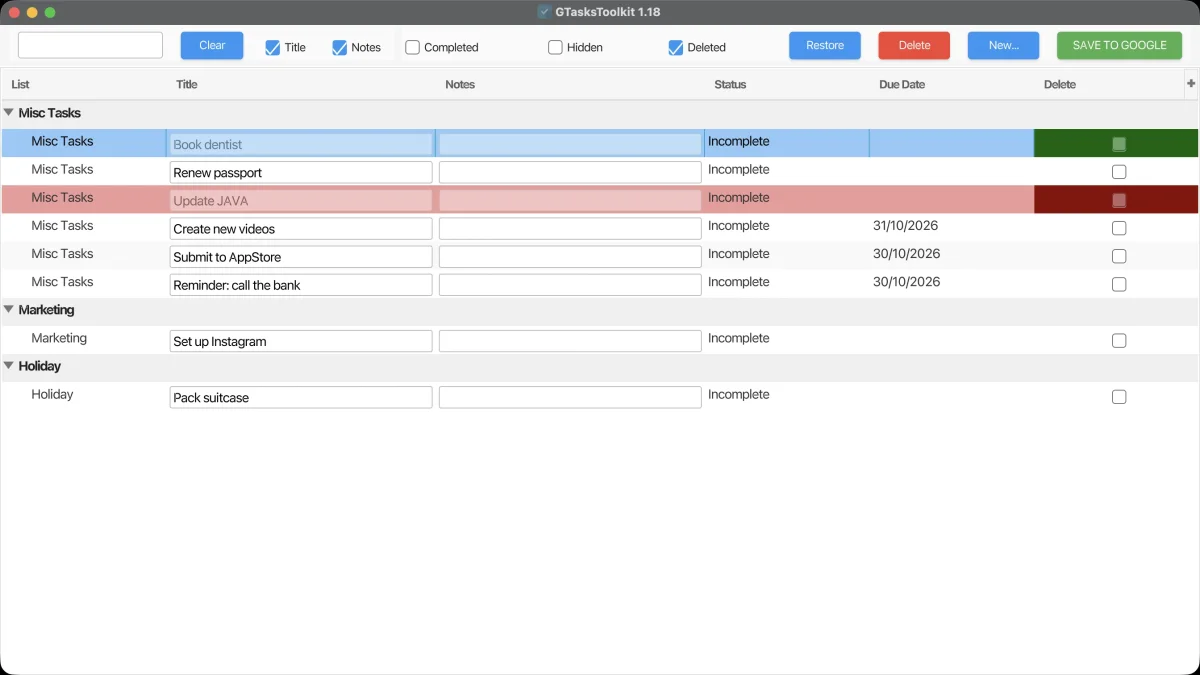Collapse the Misc Tasks group

(x=9, y=113)
